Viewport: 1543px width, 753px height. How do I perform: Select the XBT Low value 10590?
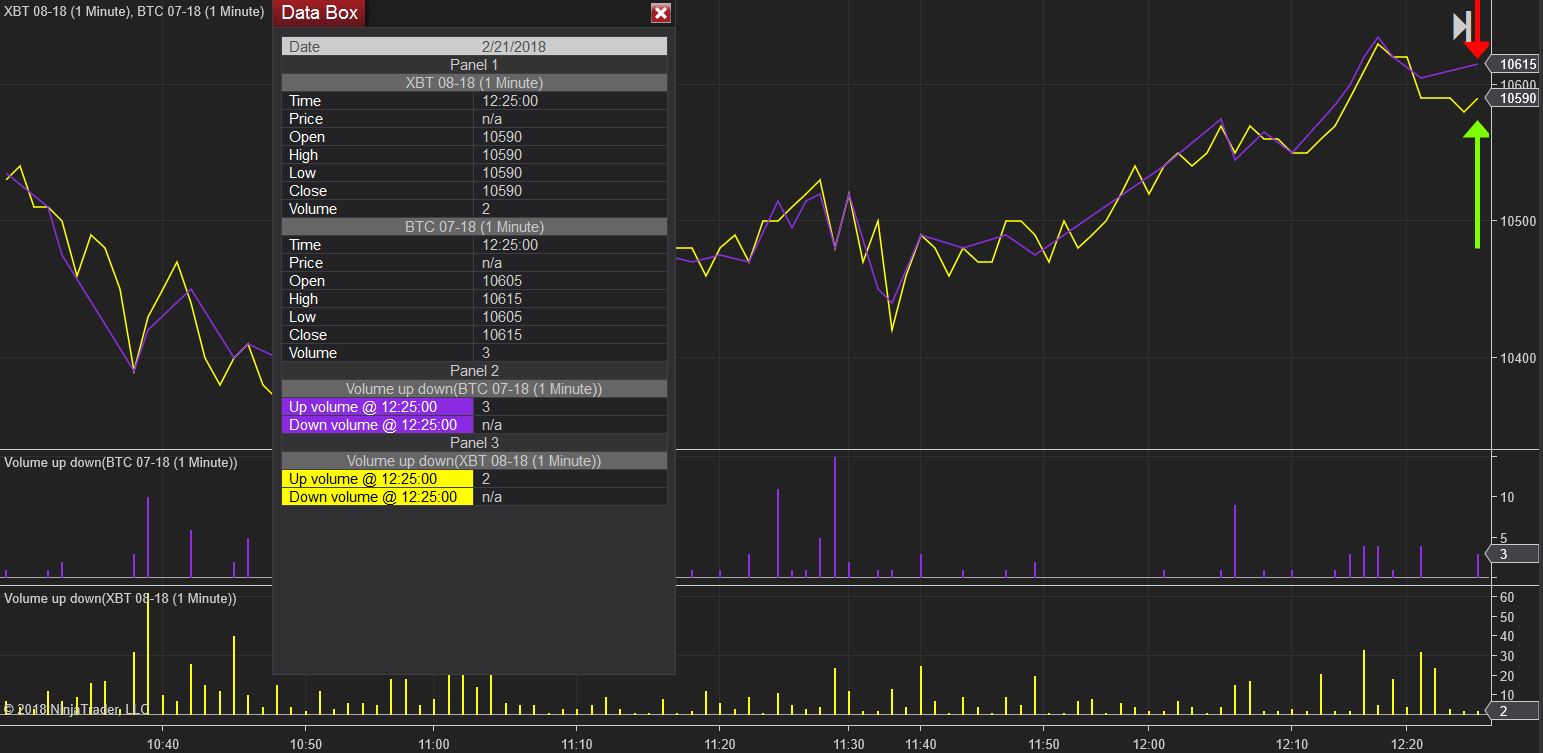(x=502, y=172)
